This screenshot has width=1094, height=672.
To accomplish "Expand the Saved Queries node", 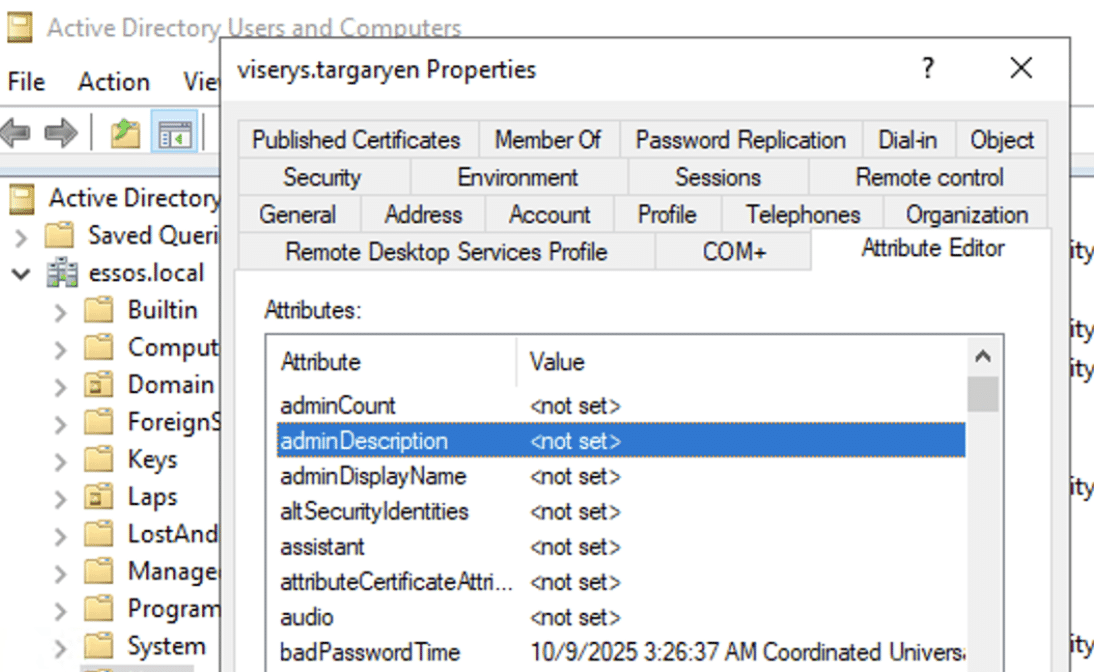I will [x=22, y=236].
